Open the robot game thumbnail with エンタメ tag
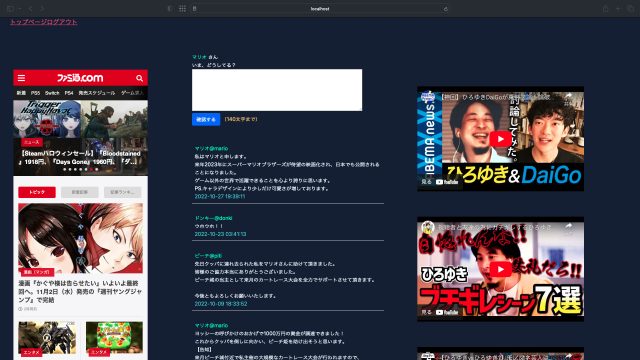The height and width of the screenshot is (360, 640). [47, 338]
